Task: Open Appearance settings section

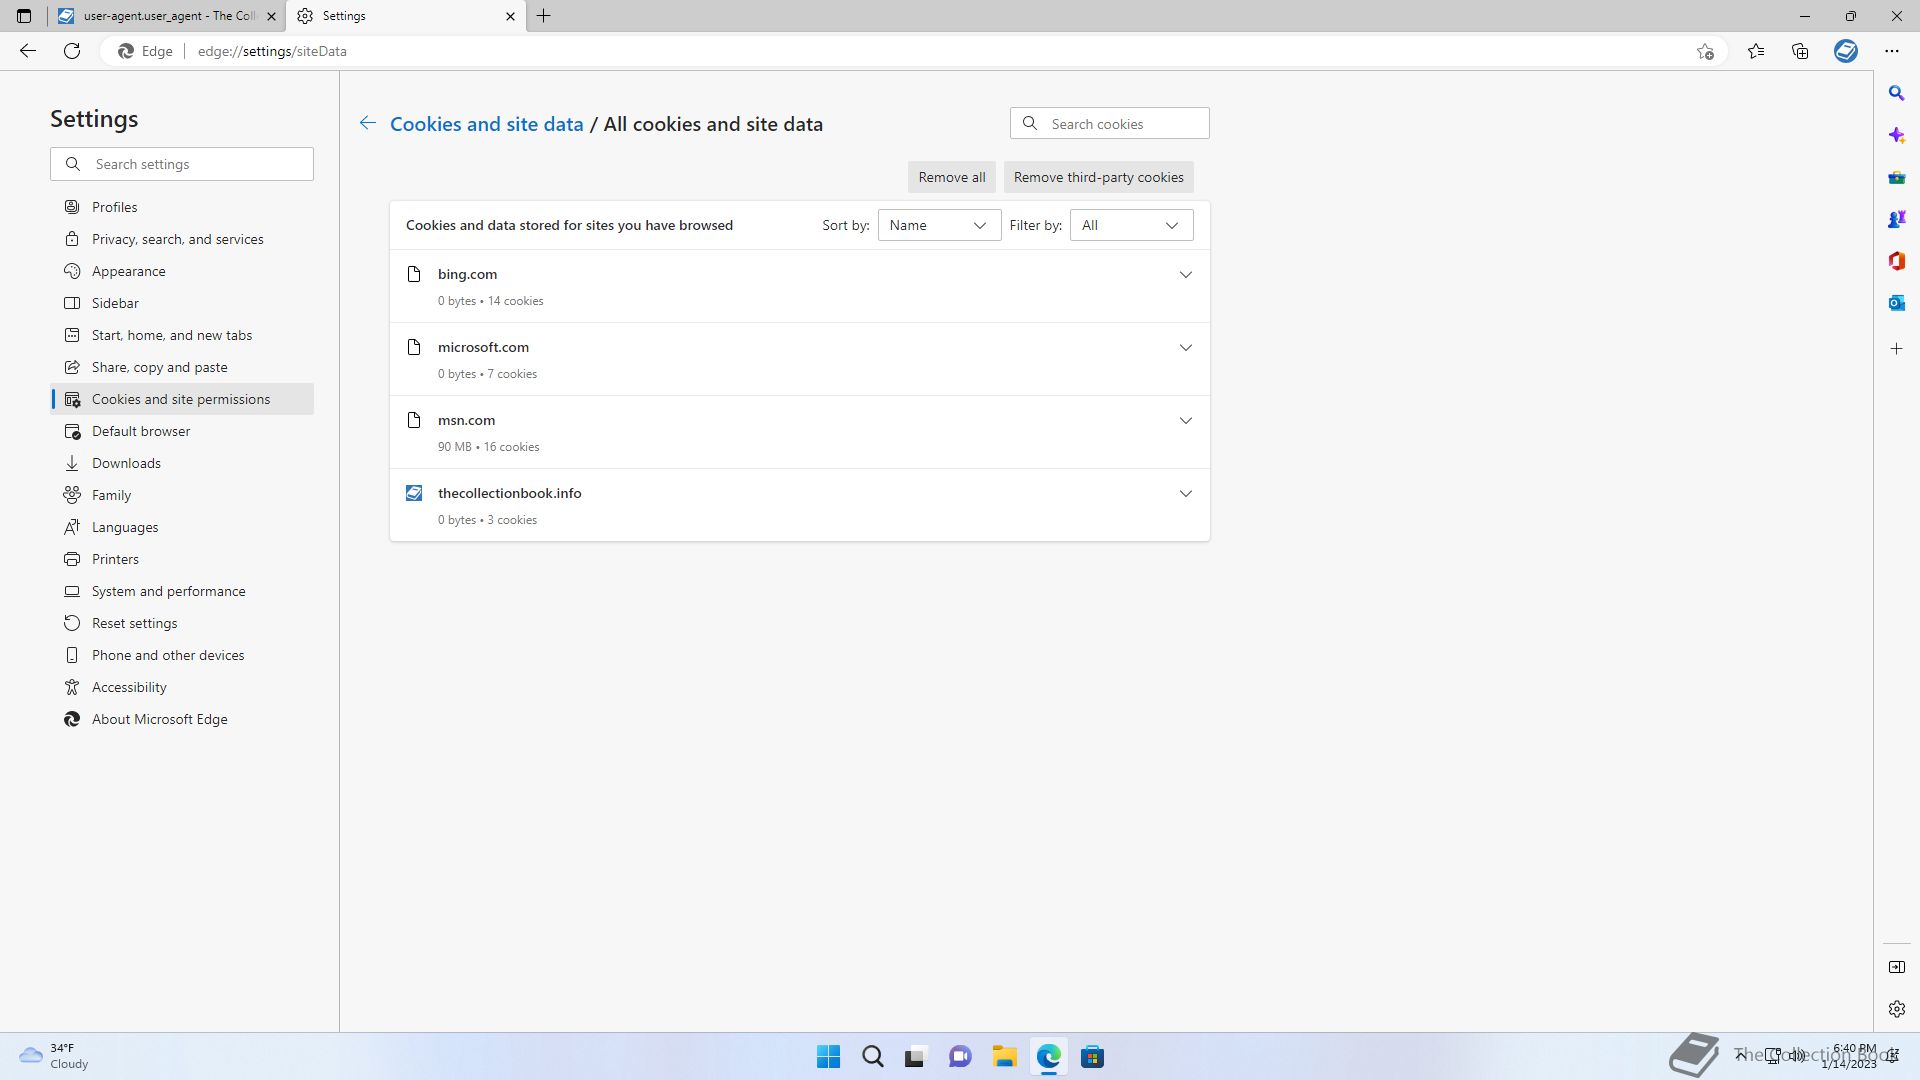Action: [x=182, y=271]
